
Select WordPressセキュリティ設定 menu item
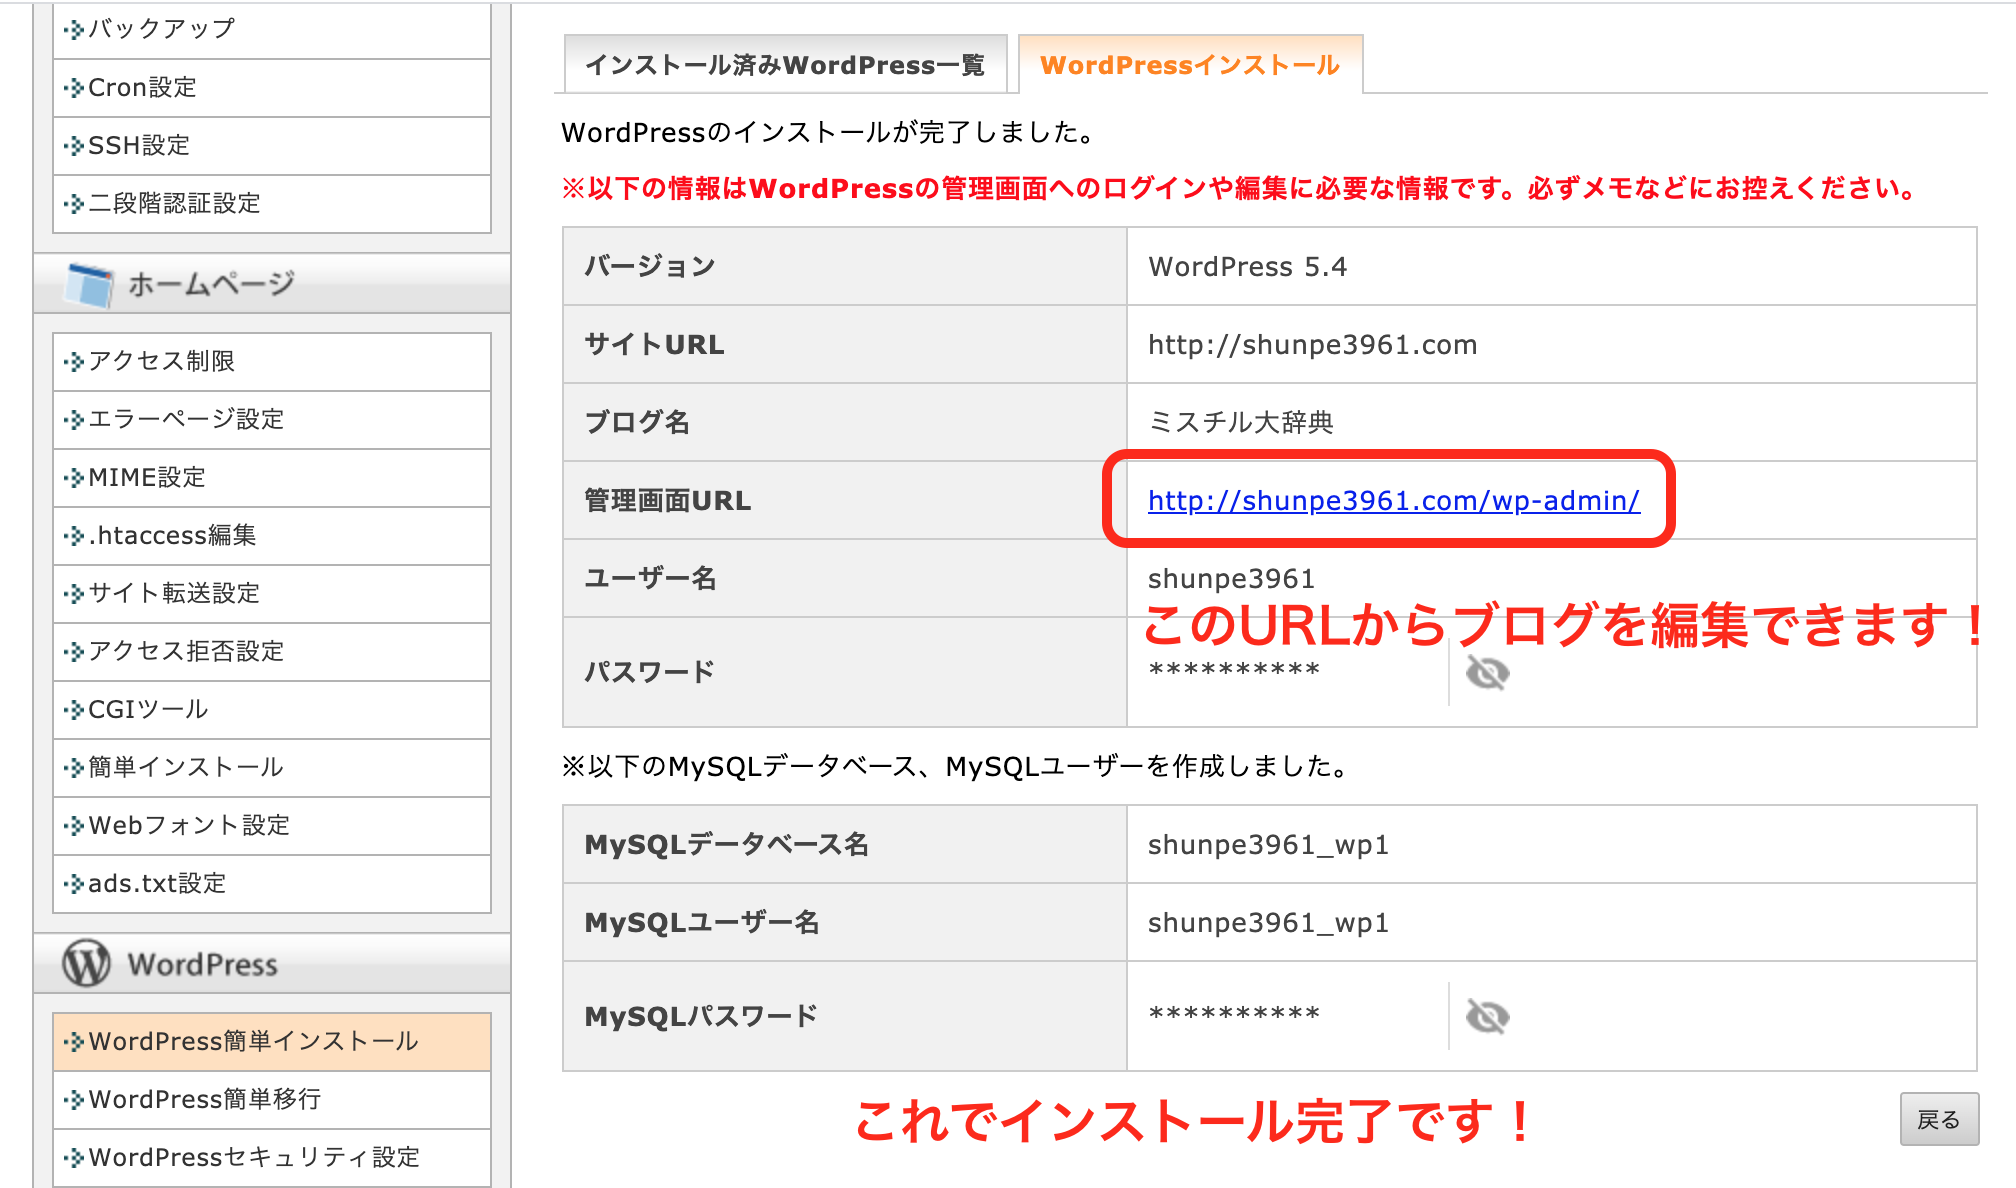[272, 1158]
